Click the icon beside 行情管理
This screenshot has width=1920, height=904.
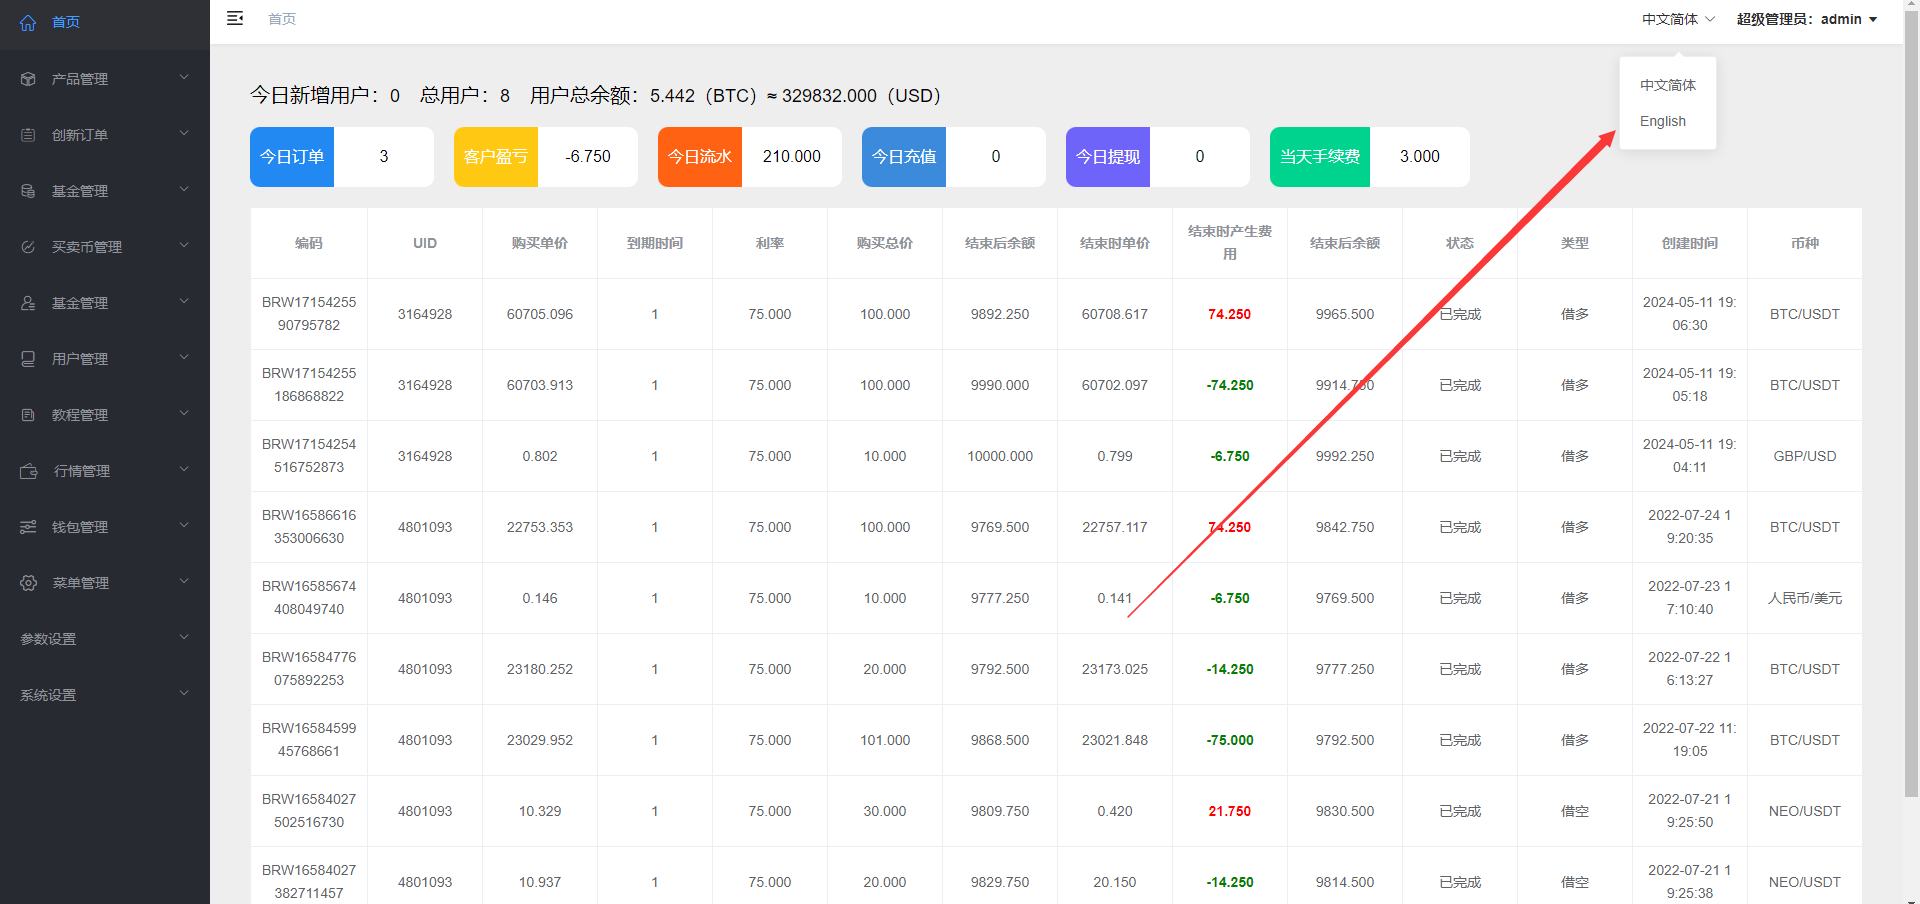click(28, 471)
